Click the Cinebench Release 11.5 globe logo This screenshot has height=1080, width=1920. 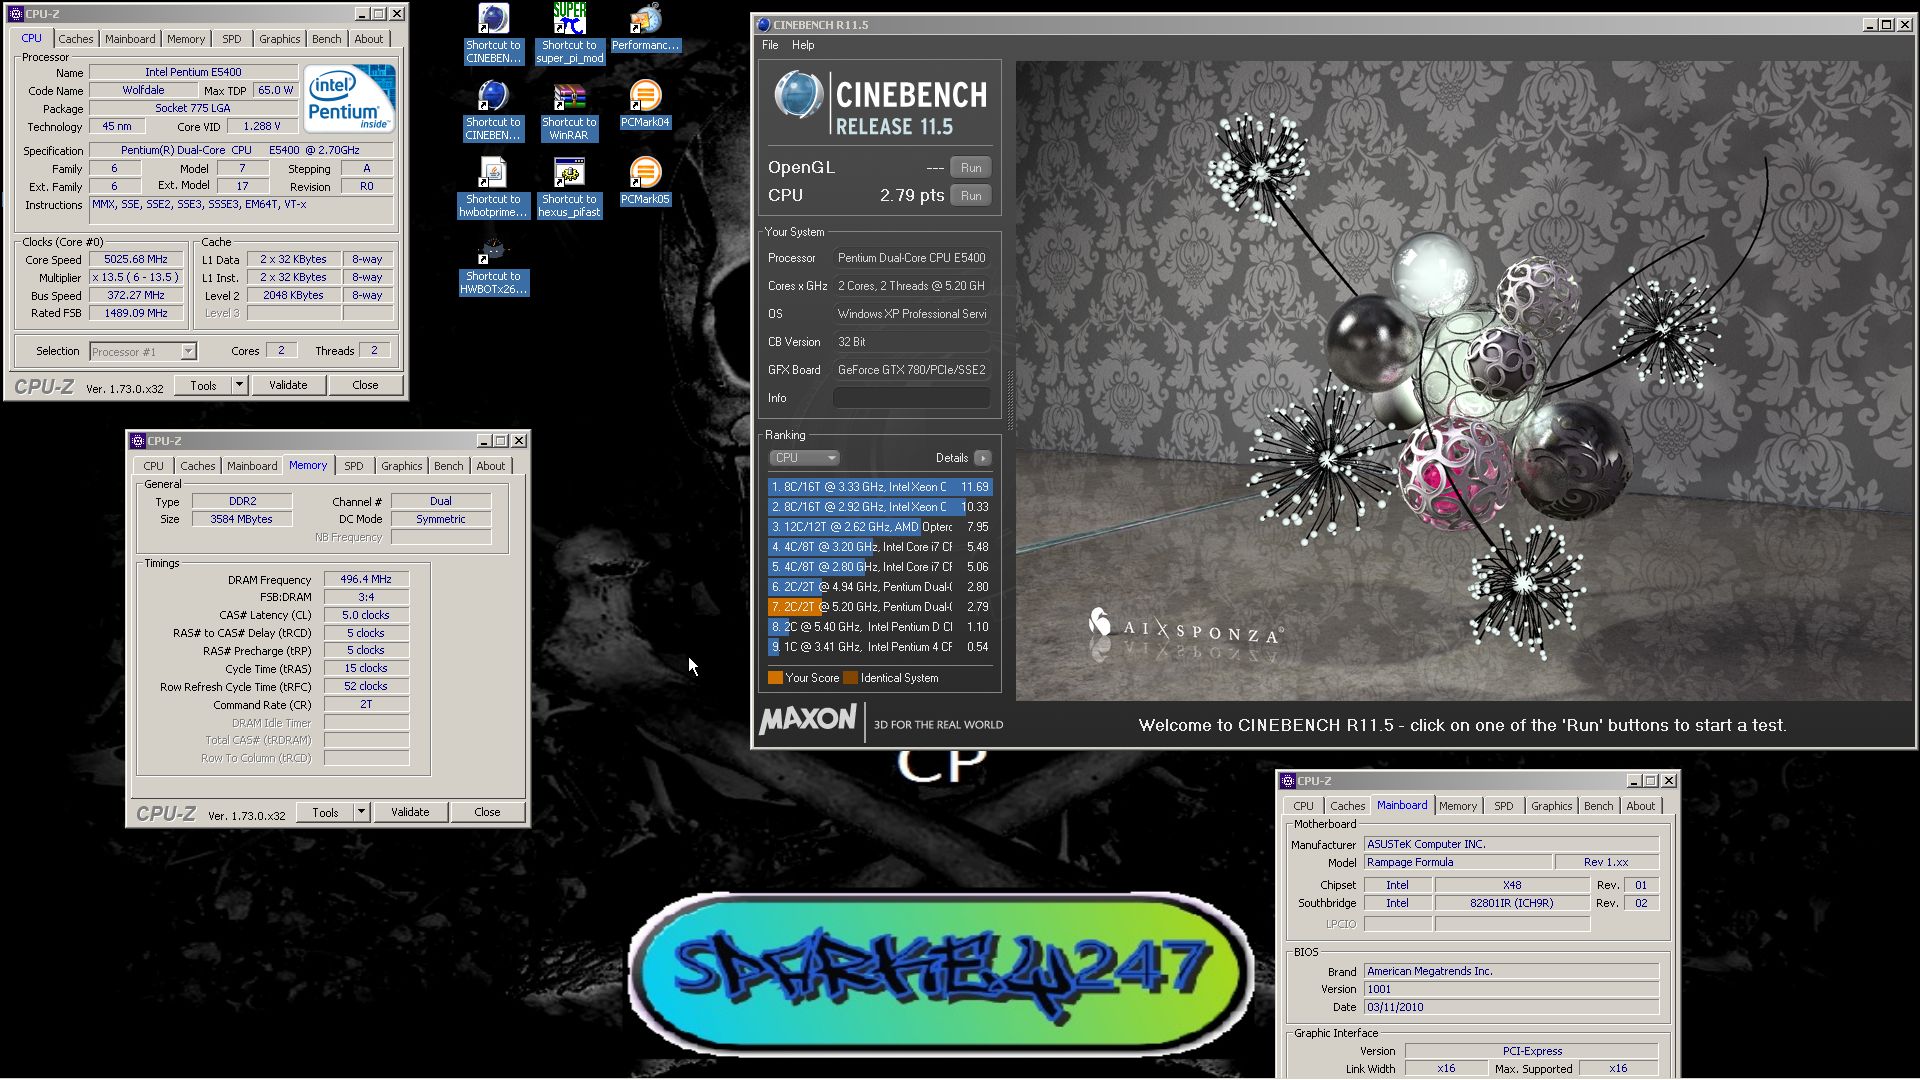point(798,96)
